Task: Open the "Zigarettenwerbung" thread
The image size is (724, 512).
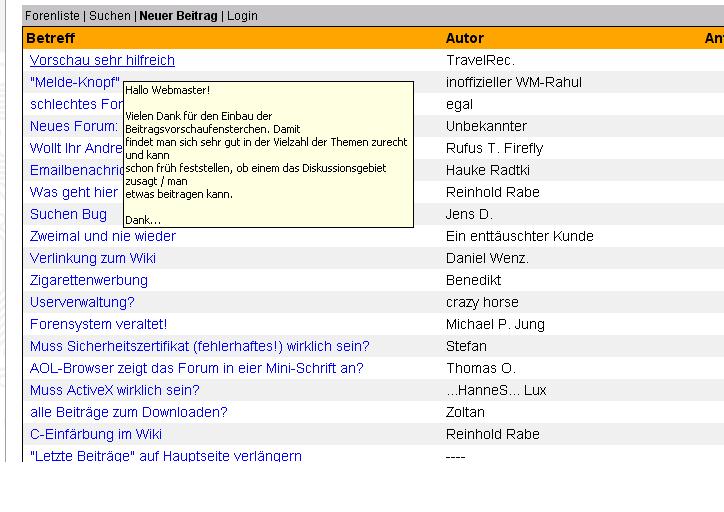Action: (89, 280)
